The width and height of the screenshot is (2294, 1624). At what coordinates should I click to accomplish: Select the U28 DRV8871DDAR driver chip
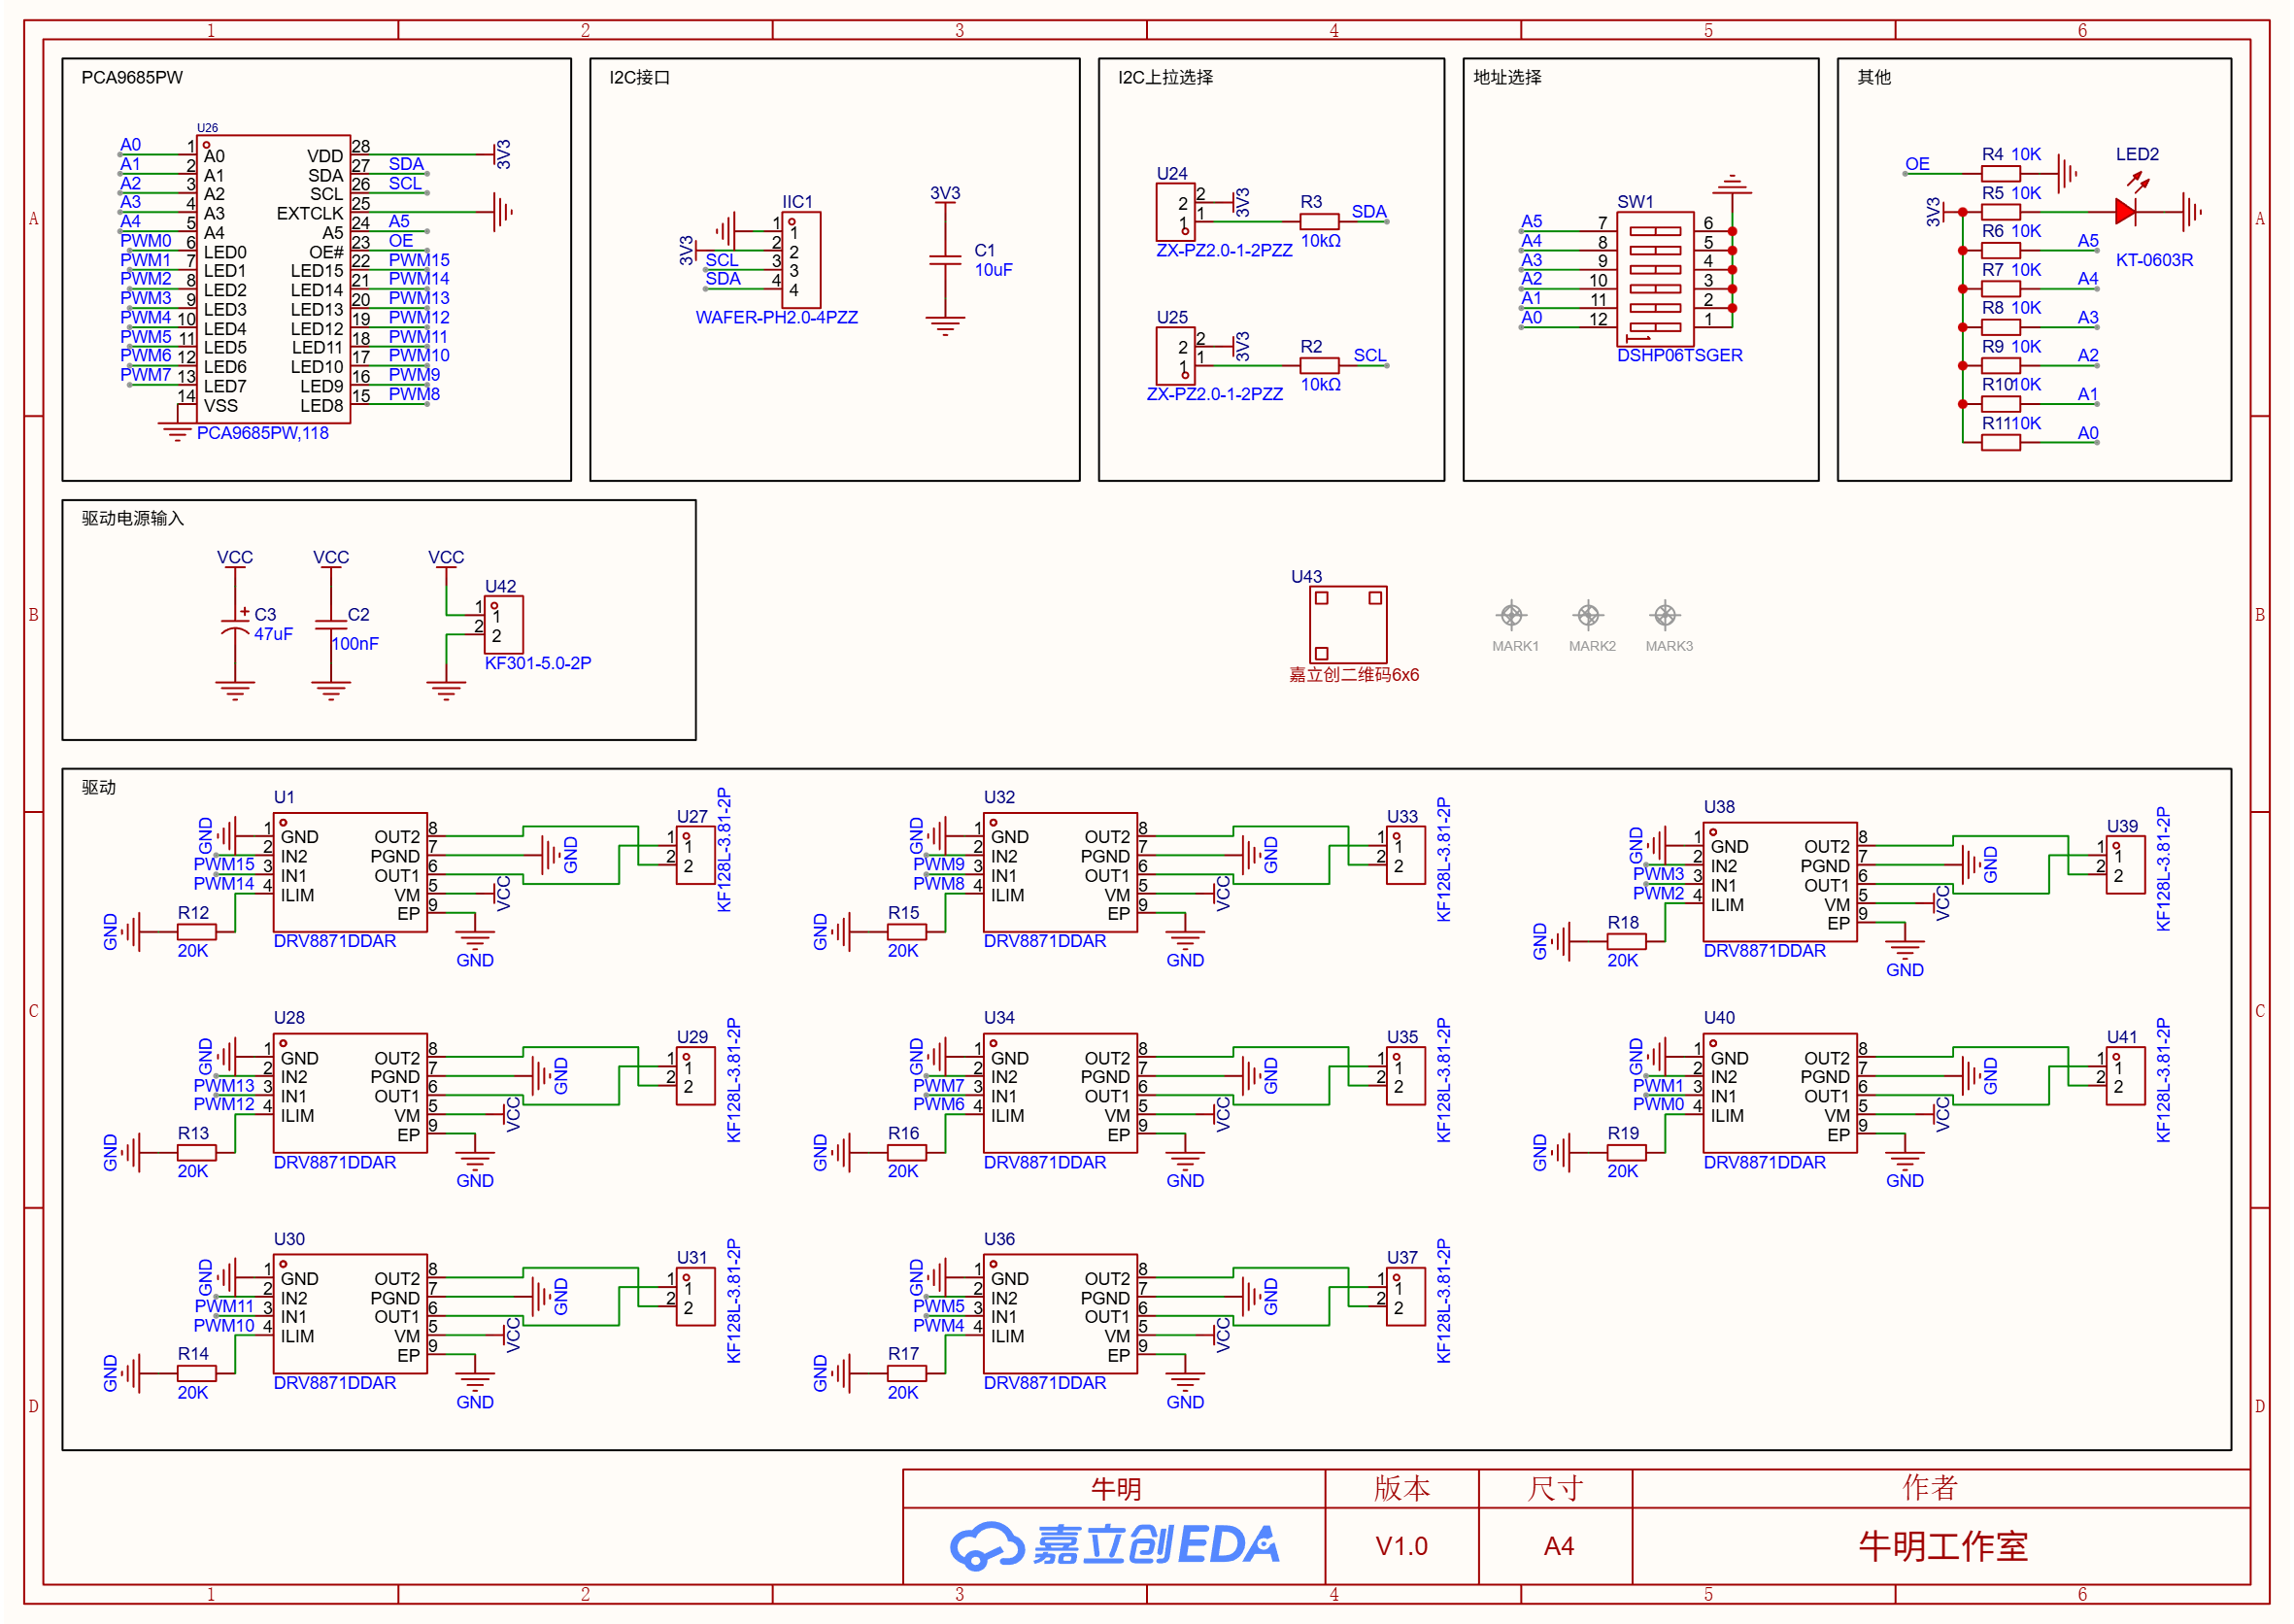350,1093
